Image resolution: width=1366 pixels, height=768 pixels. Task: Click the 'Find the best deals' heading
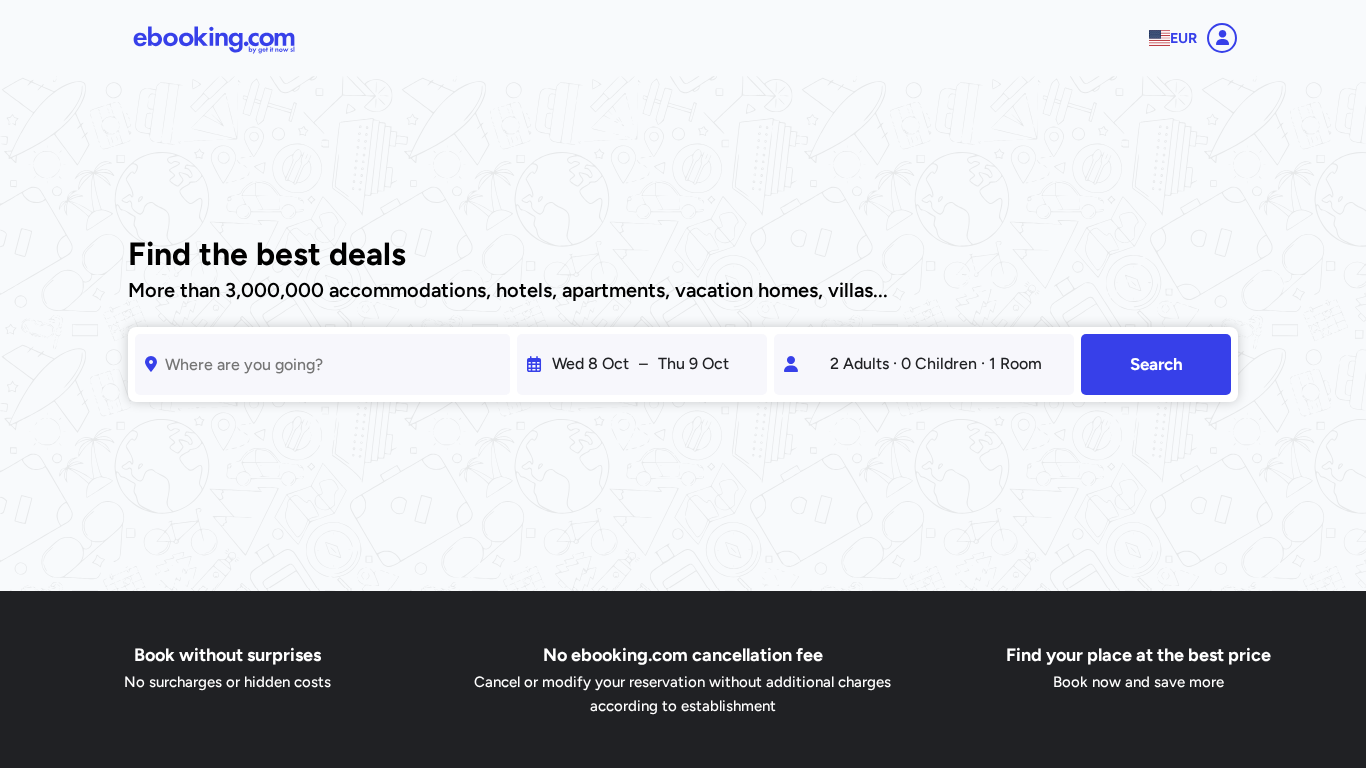(267, 255)
